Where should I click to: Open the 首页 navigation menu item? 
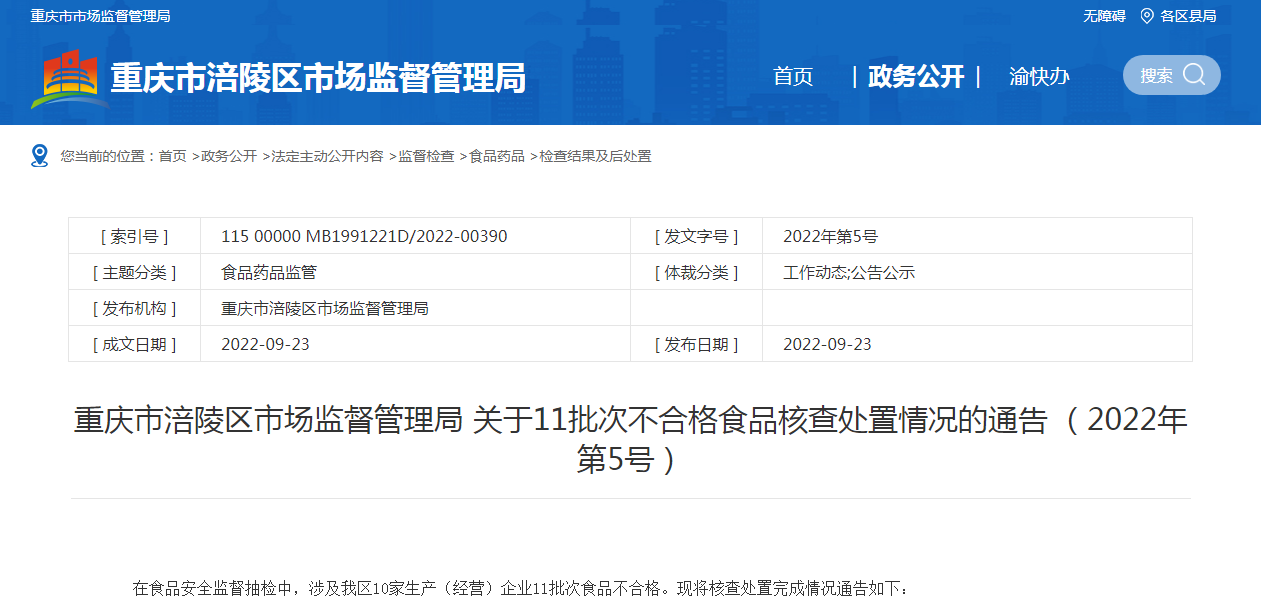[793, 77]
